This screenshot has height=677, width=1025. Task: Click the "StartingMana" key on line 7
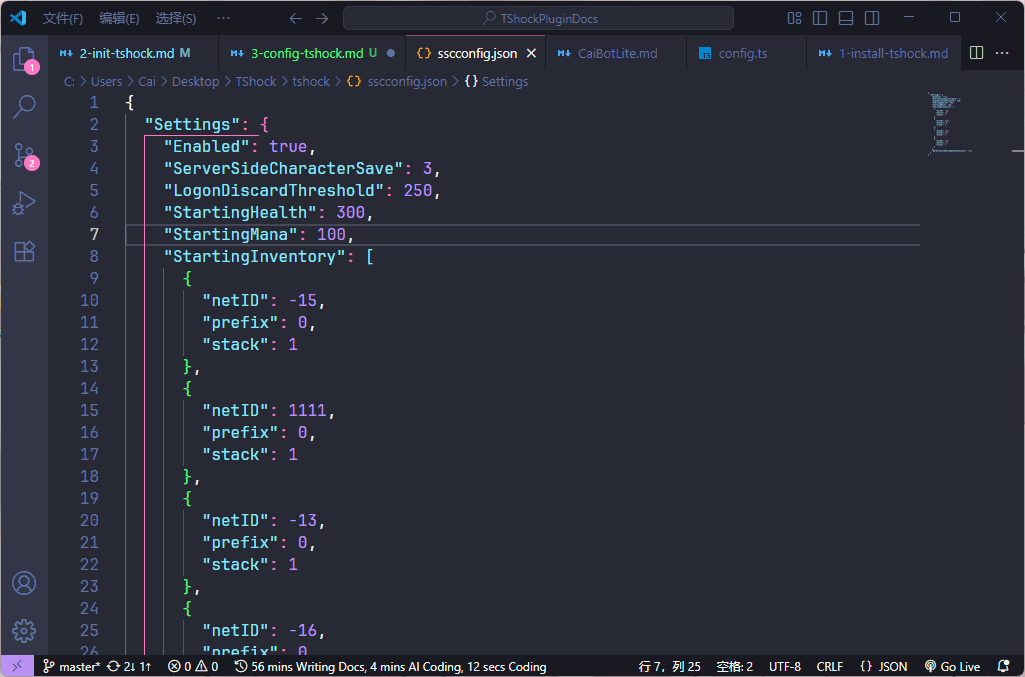pyautogui.click(x=231, y=235)
